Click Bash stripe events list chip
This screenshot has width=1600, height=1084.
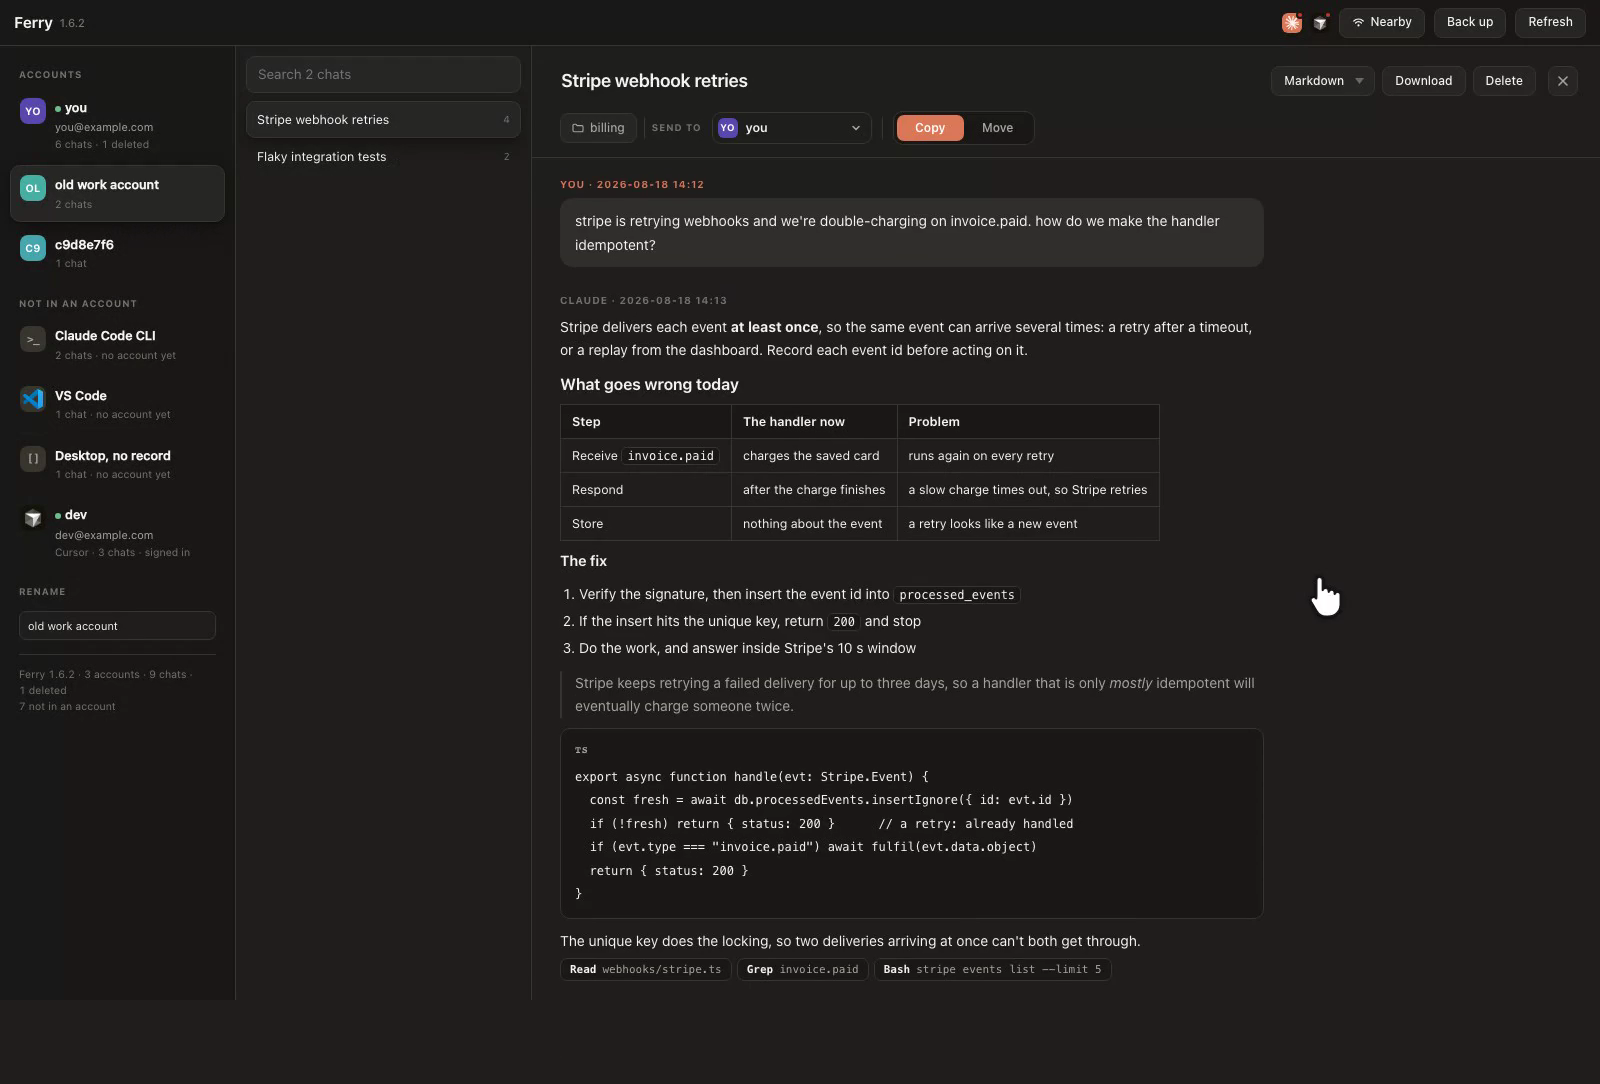[992, 969]
